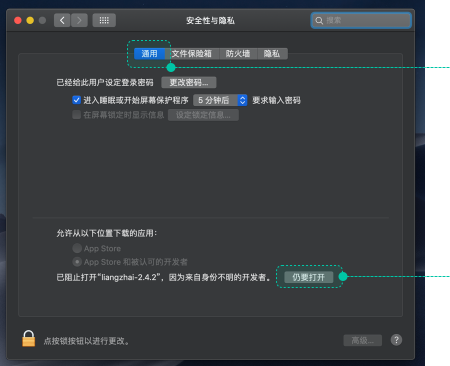The height and width of the screenshot is (366, 450).
Task: Go forward using the right chevron button
Action: click(x=79, y=20)
